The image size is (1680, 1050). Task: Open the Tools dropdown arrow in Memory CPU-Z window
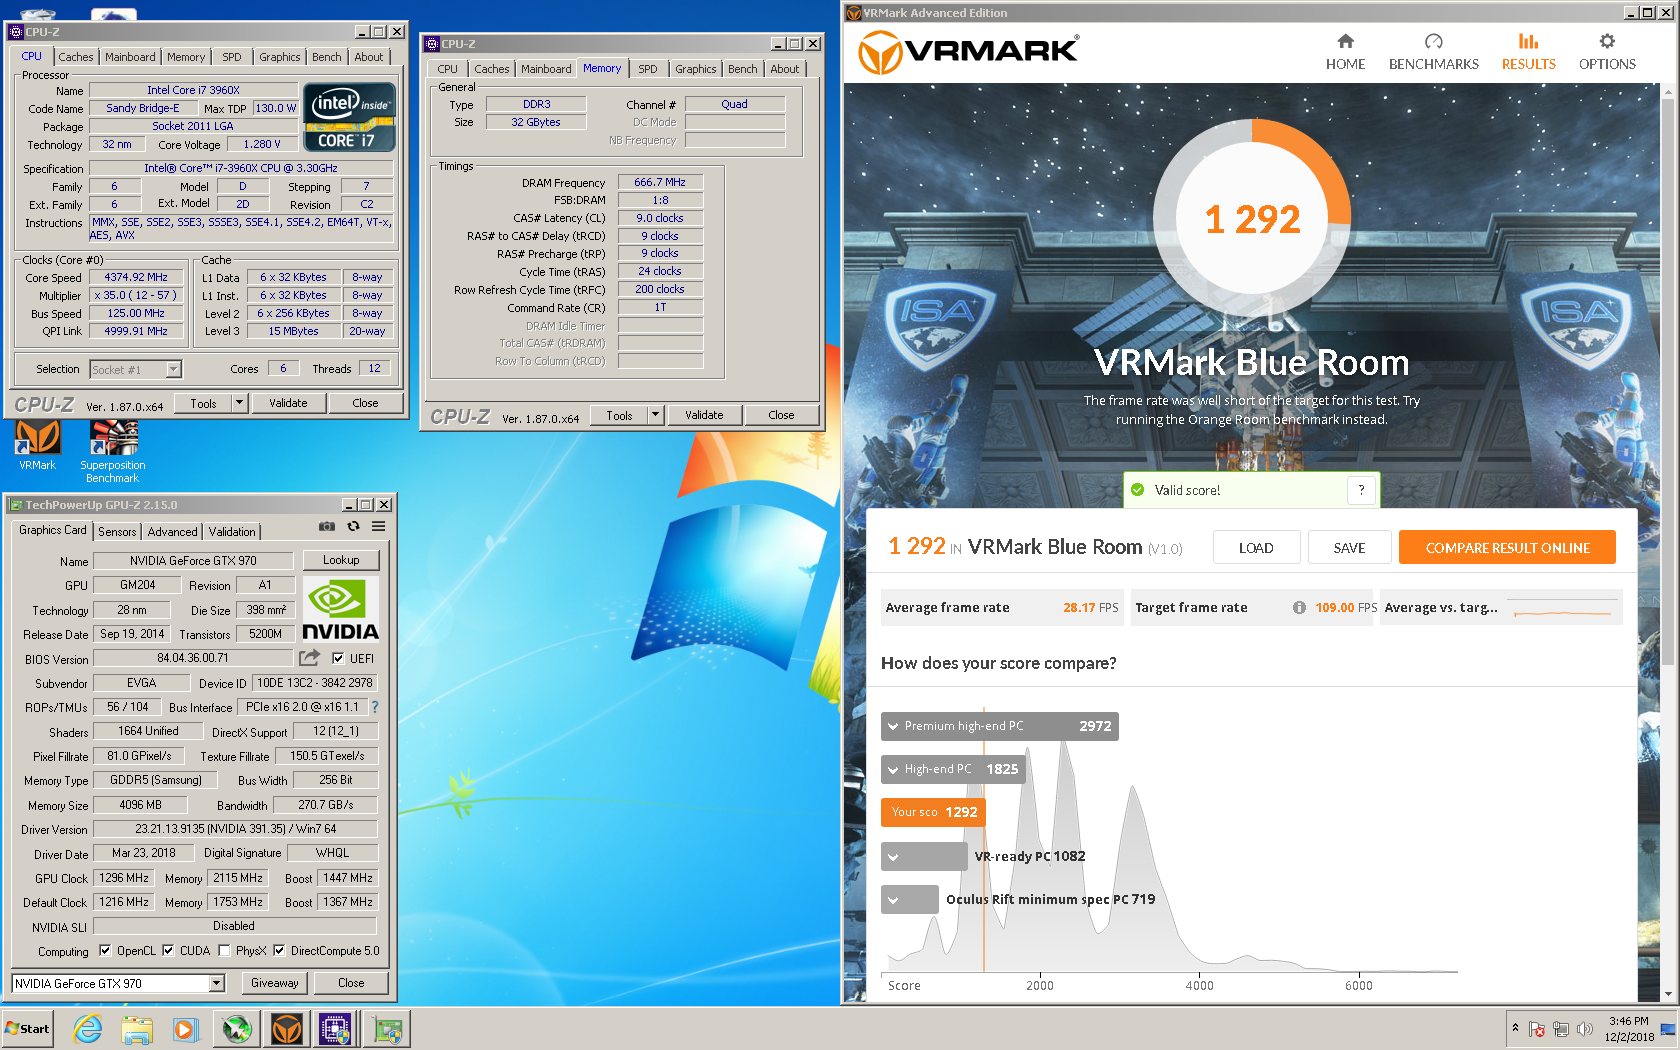point(655,415)
